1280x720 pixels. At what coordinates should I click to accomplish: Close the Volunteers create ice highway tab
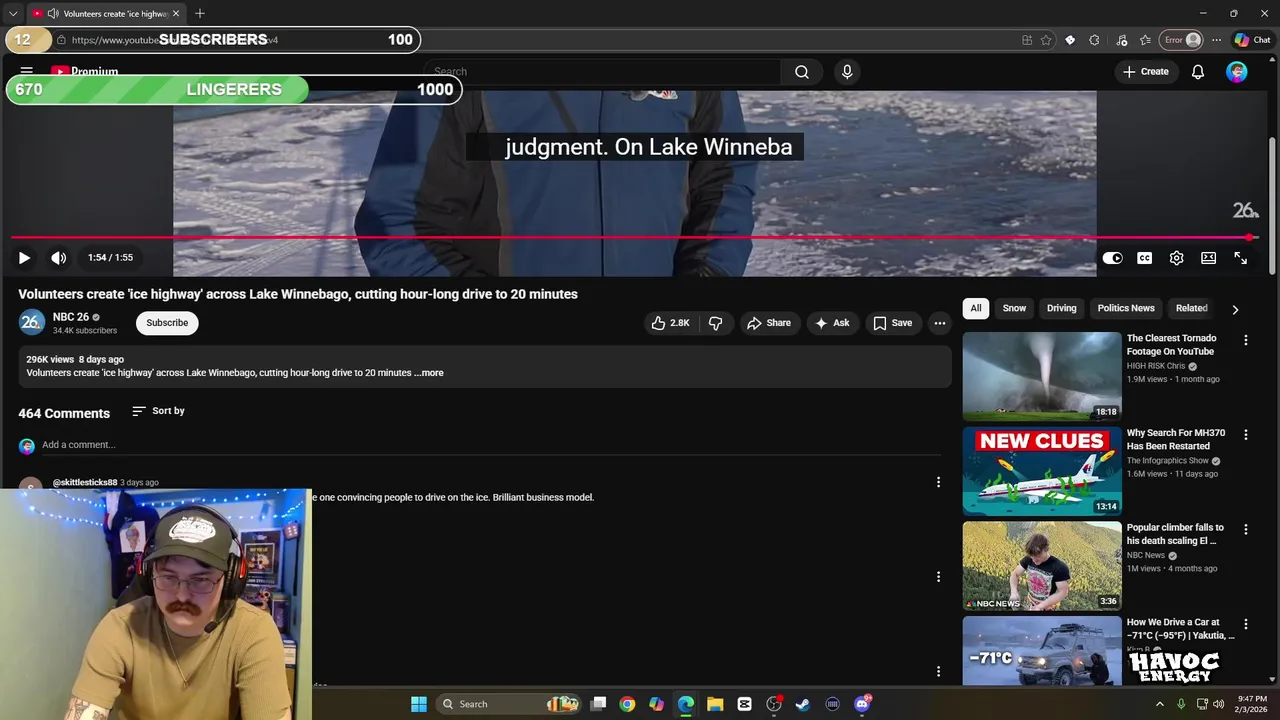point(176,13)
